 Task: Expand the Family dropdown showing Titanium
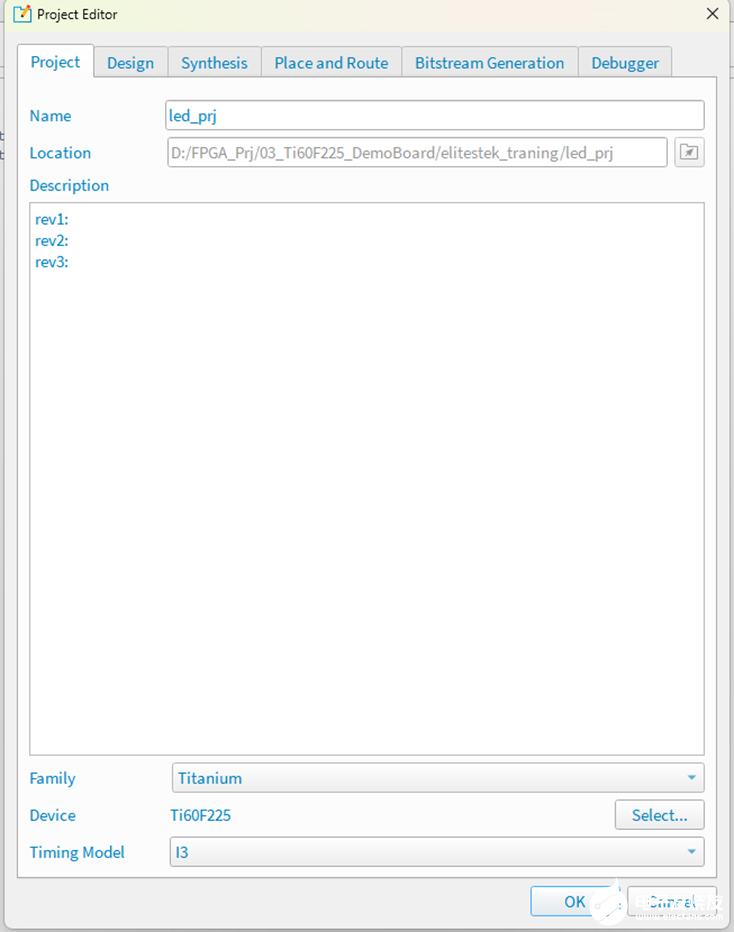point(437,778)
